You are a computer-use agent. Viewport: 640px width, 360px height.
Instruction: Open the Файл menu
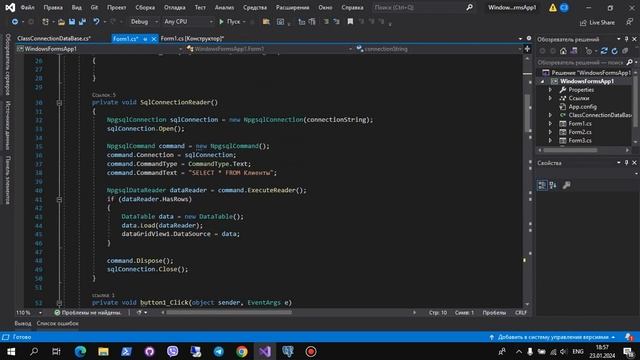pos(27,7)
